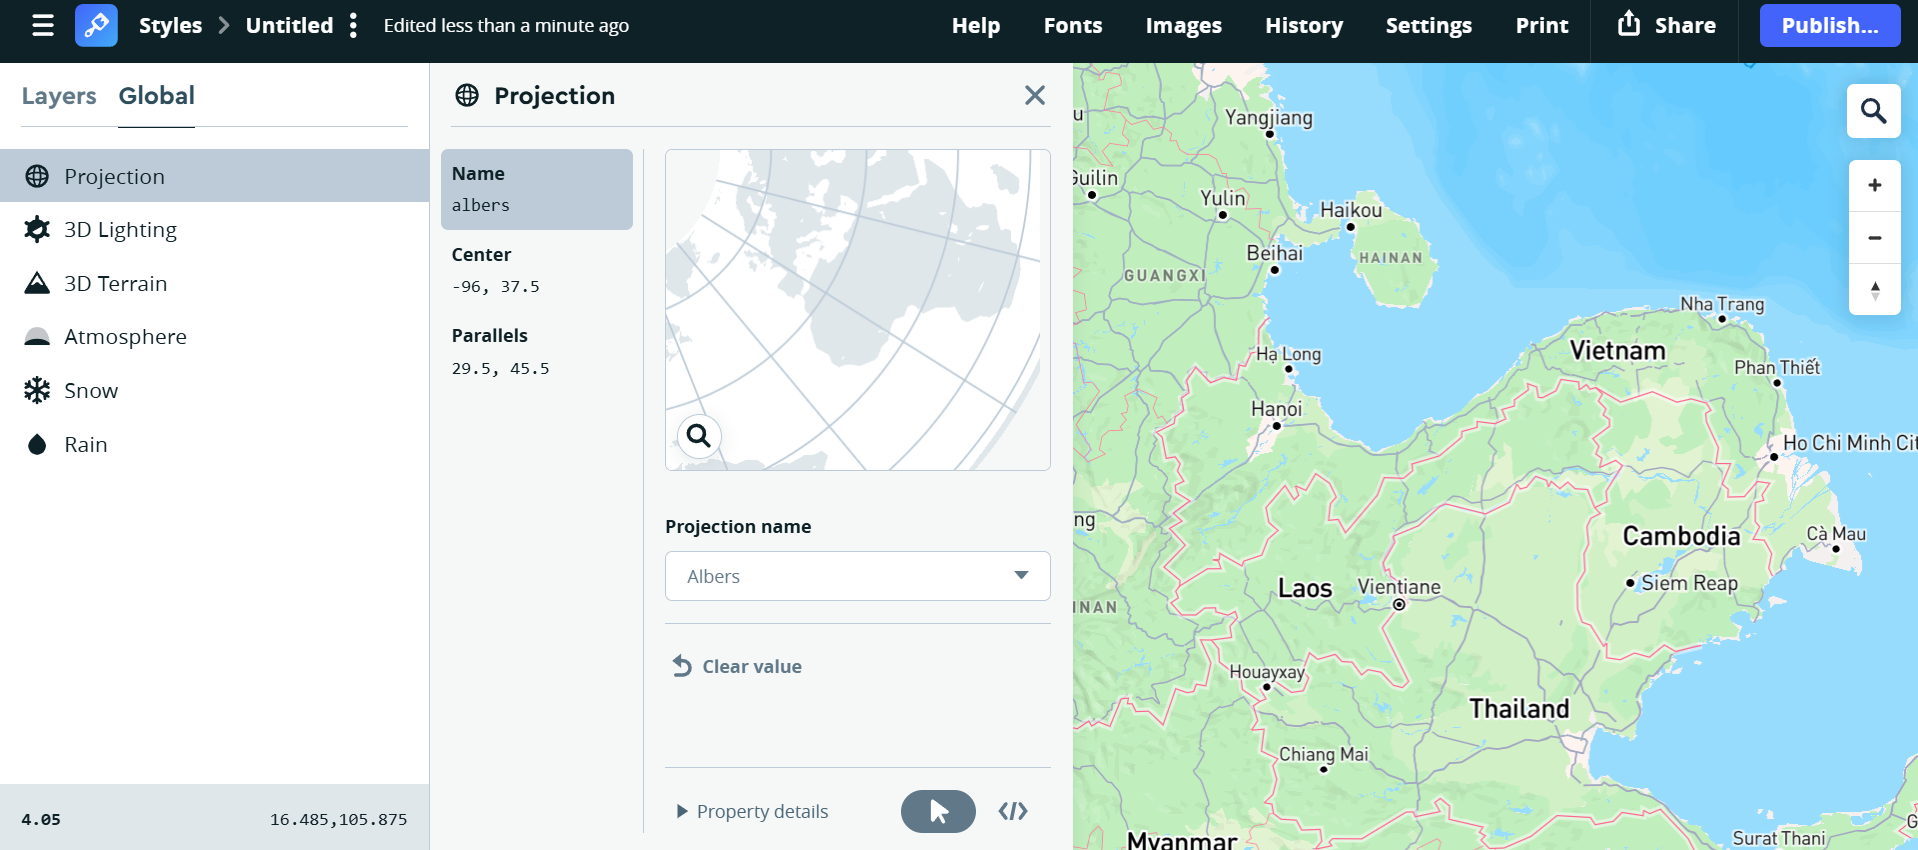Open the Fonts menu

pos(1073,25)
